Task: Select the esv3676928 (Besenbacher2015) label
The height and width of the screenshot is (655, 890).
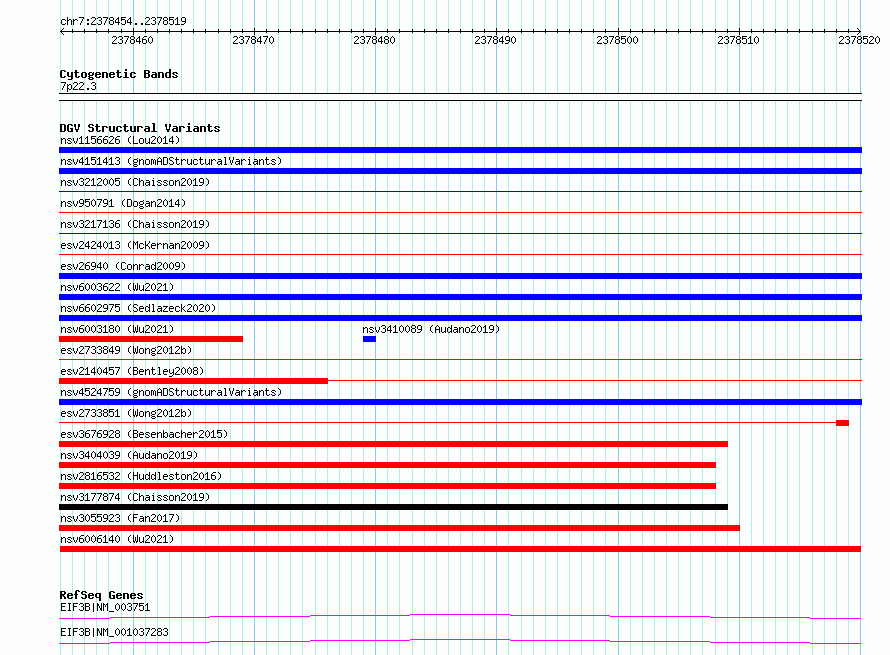Action: click(144, 434)
